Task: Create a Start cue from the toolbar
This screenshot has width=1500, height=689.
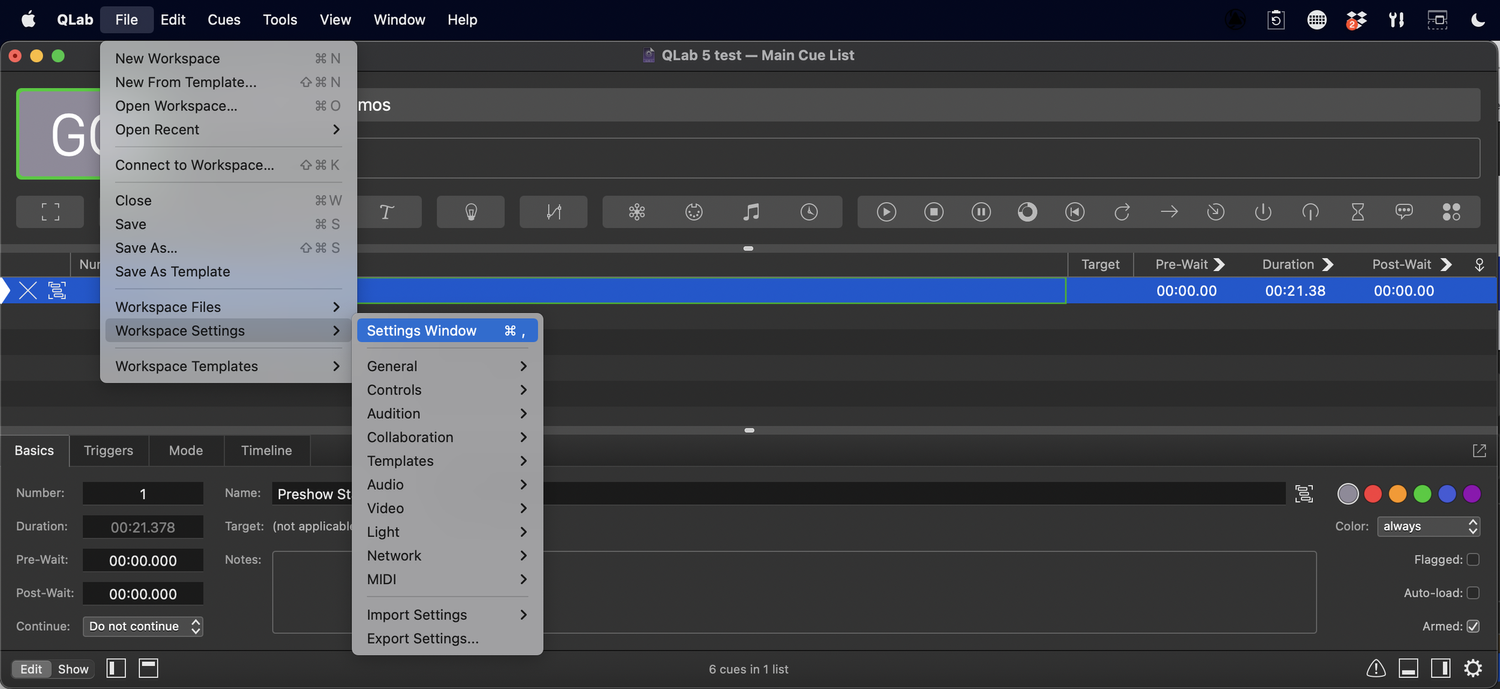Action: pyautogui.click(x=886, y=211)
